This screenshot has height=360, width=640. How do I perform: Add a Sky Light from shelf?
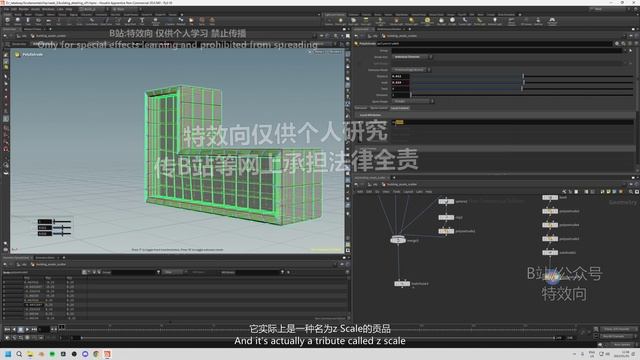pyautogui.click(x=442, y=21)
